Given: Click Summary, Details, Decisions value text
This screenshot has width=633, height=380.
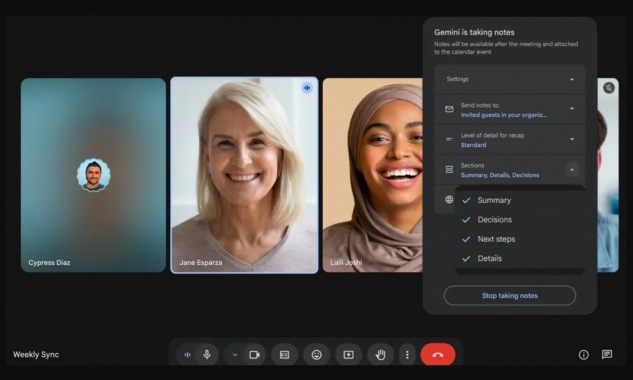Looking at the screenshot, I should [500, 175].
